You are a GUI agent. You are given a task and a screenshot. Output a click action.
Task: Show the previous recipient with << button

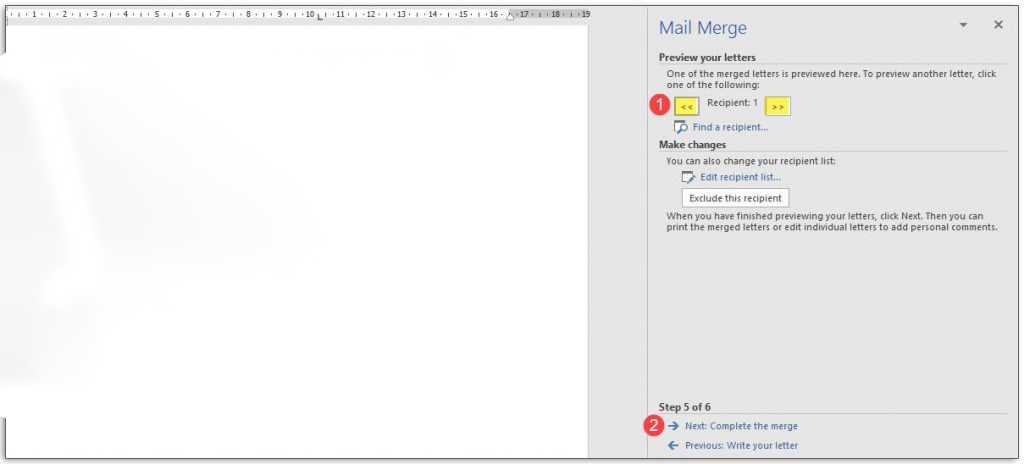pyautogui.click(x=686, y=107)
